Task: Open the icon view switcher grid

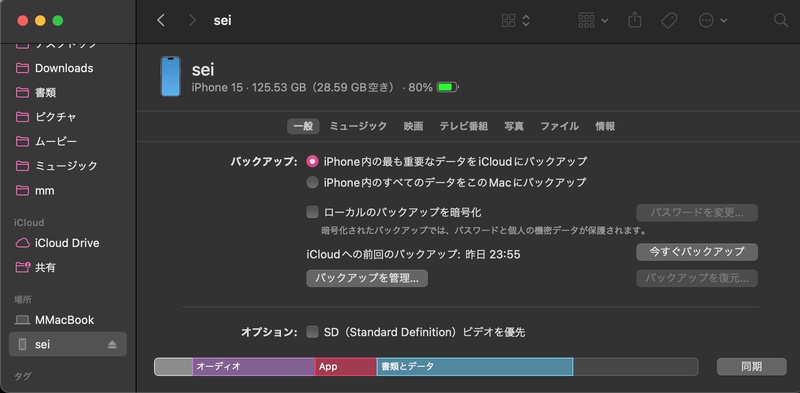Action: click(516, 20)
